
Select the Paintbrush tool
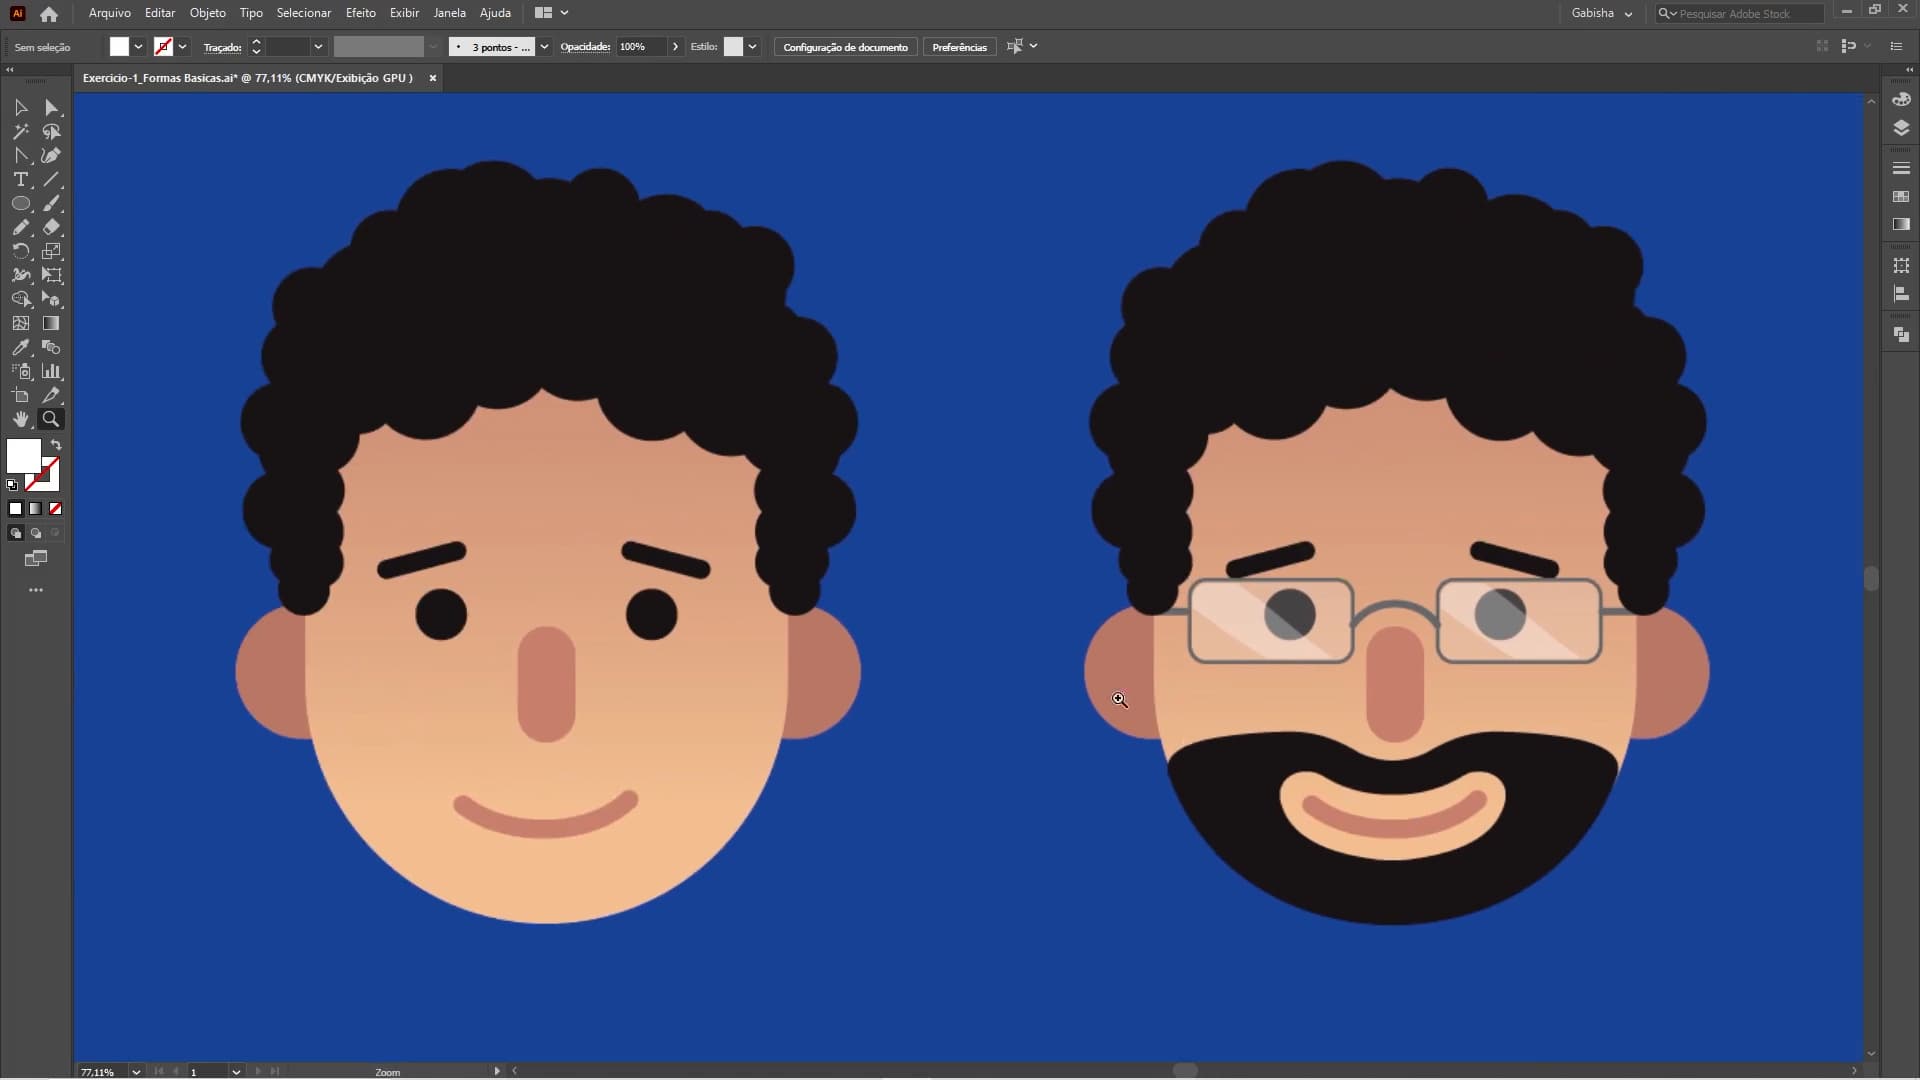click(x=51, y=203)
